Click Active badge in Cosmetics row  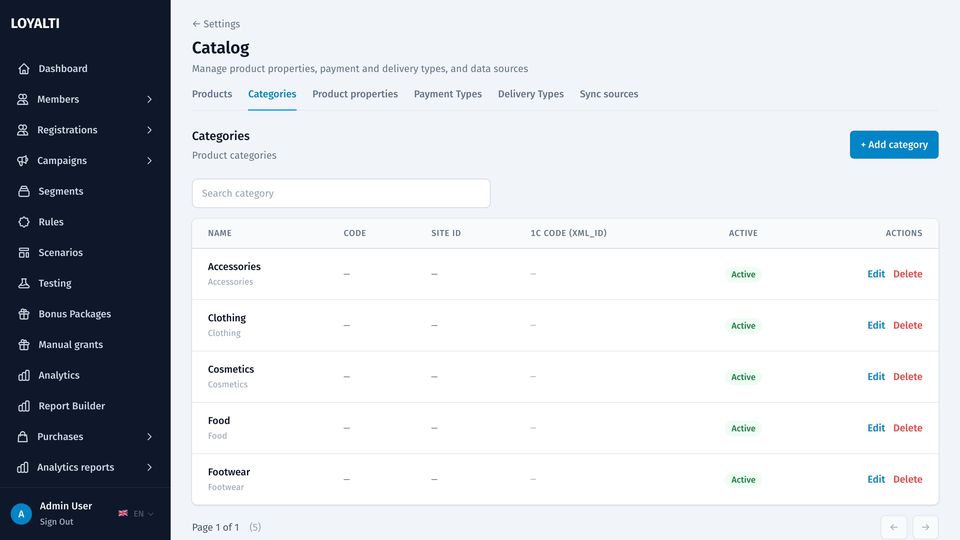pyautogui.click(x=743, y=377)
